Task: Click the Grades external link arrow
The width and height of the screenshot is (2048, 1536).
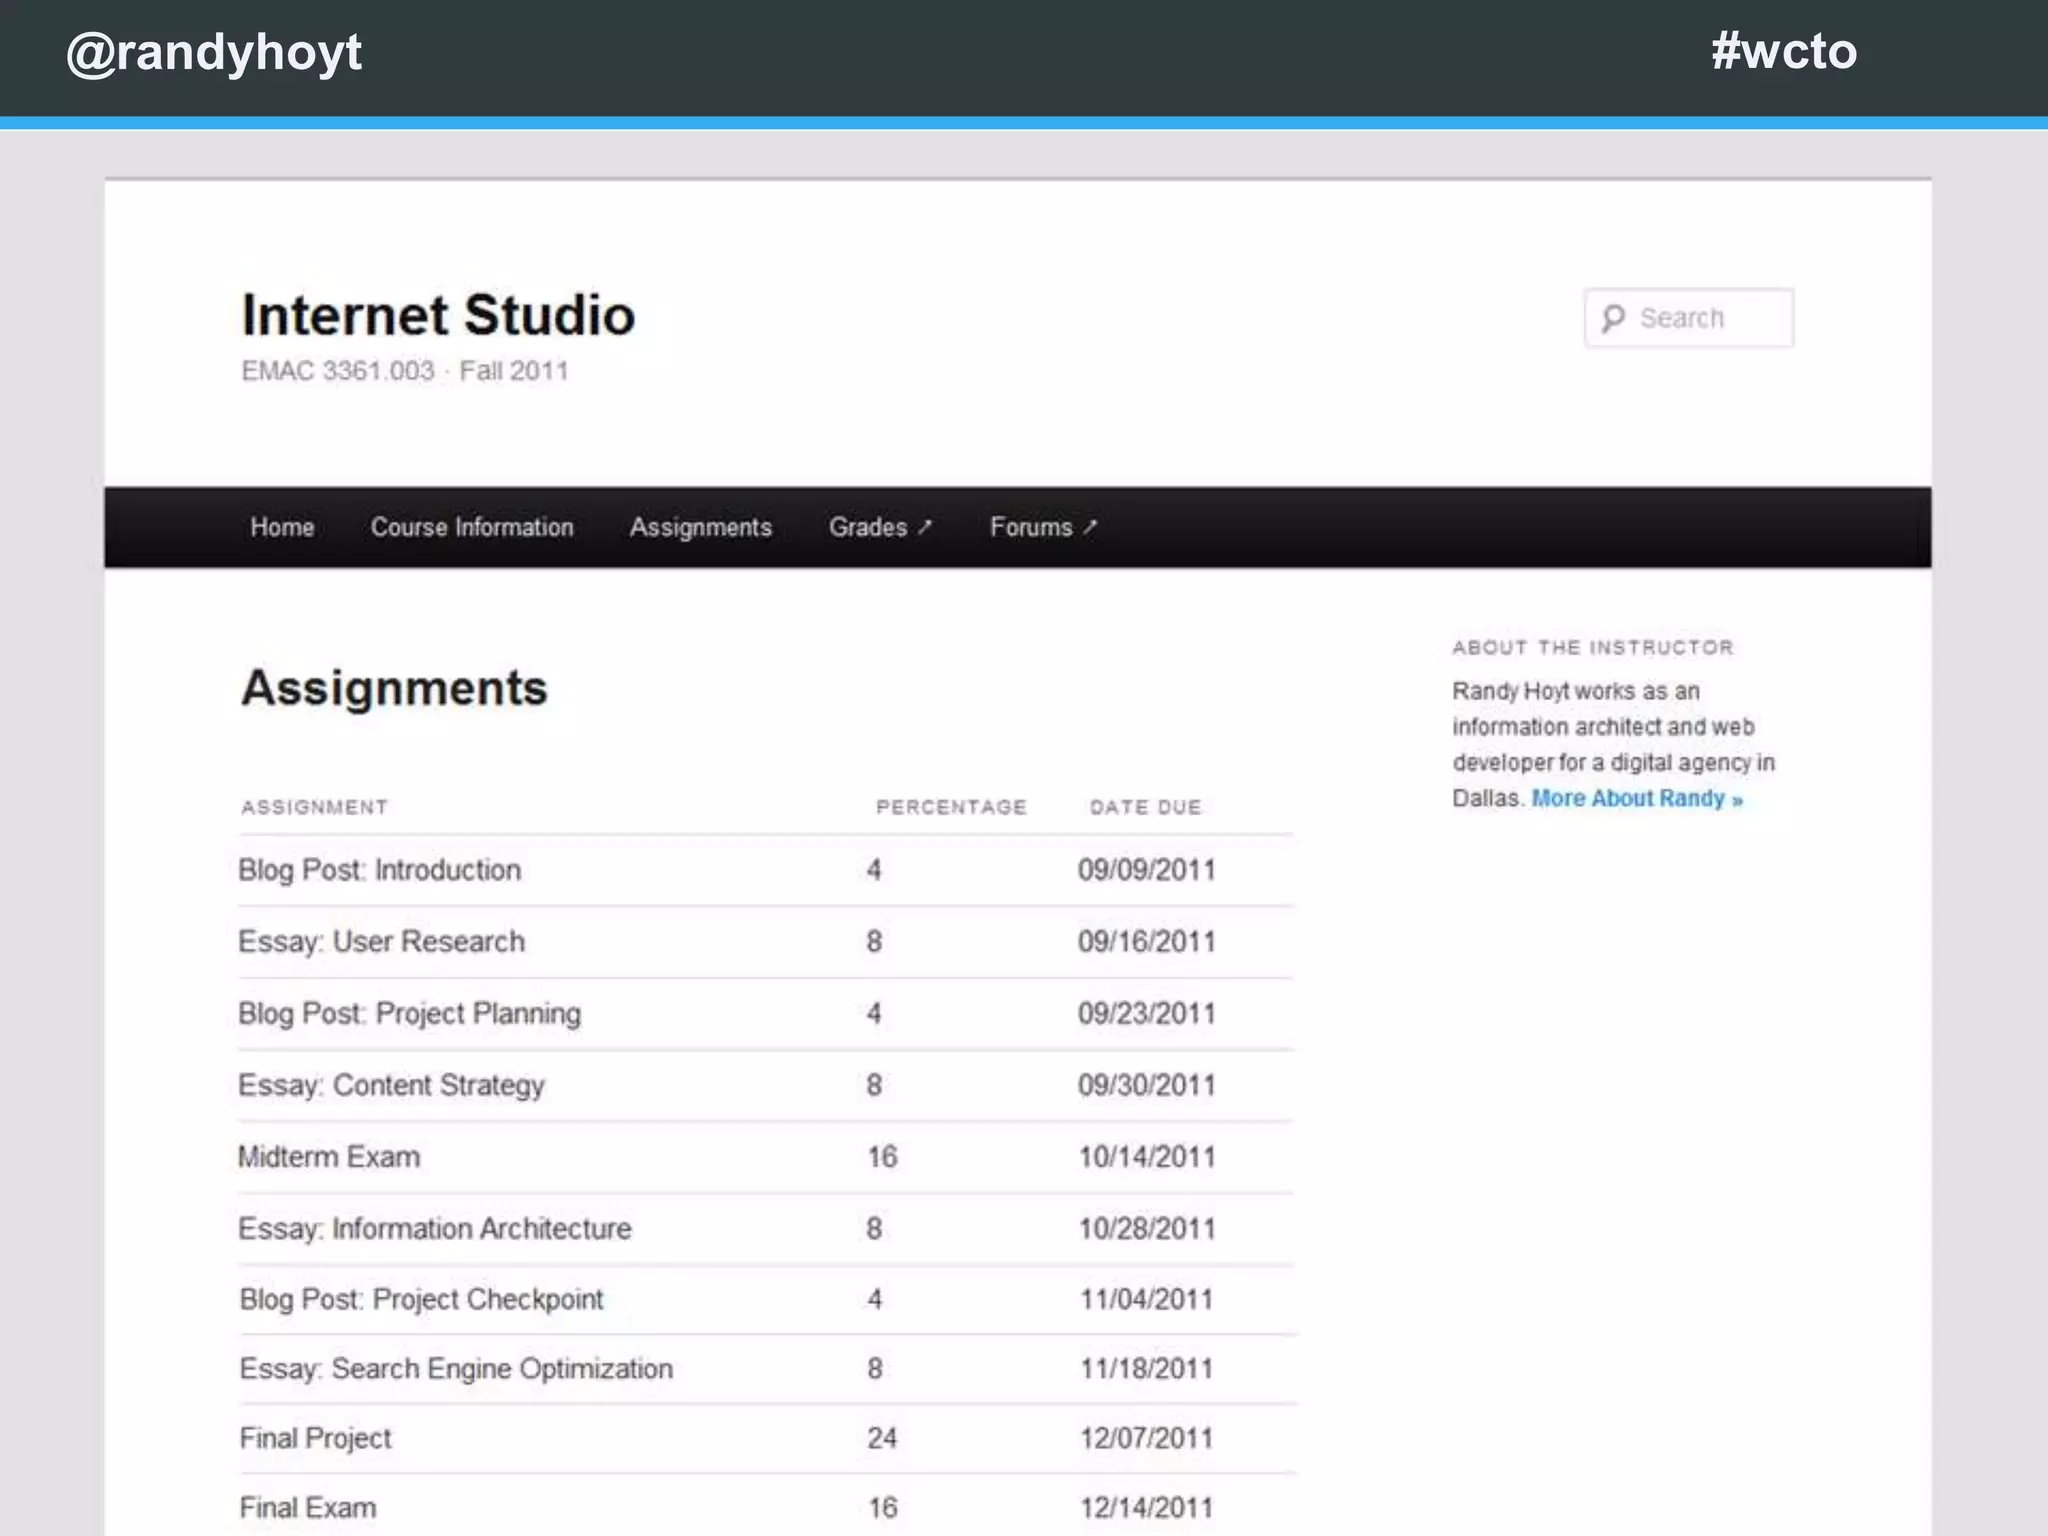Action: 925,526
